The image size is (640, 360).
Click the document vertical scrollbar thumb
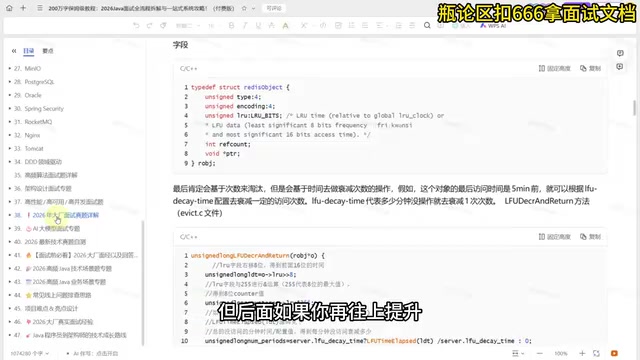pos(634,108)
